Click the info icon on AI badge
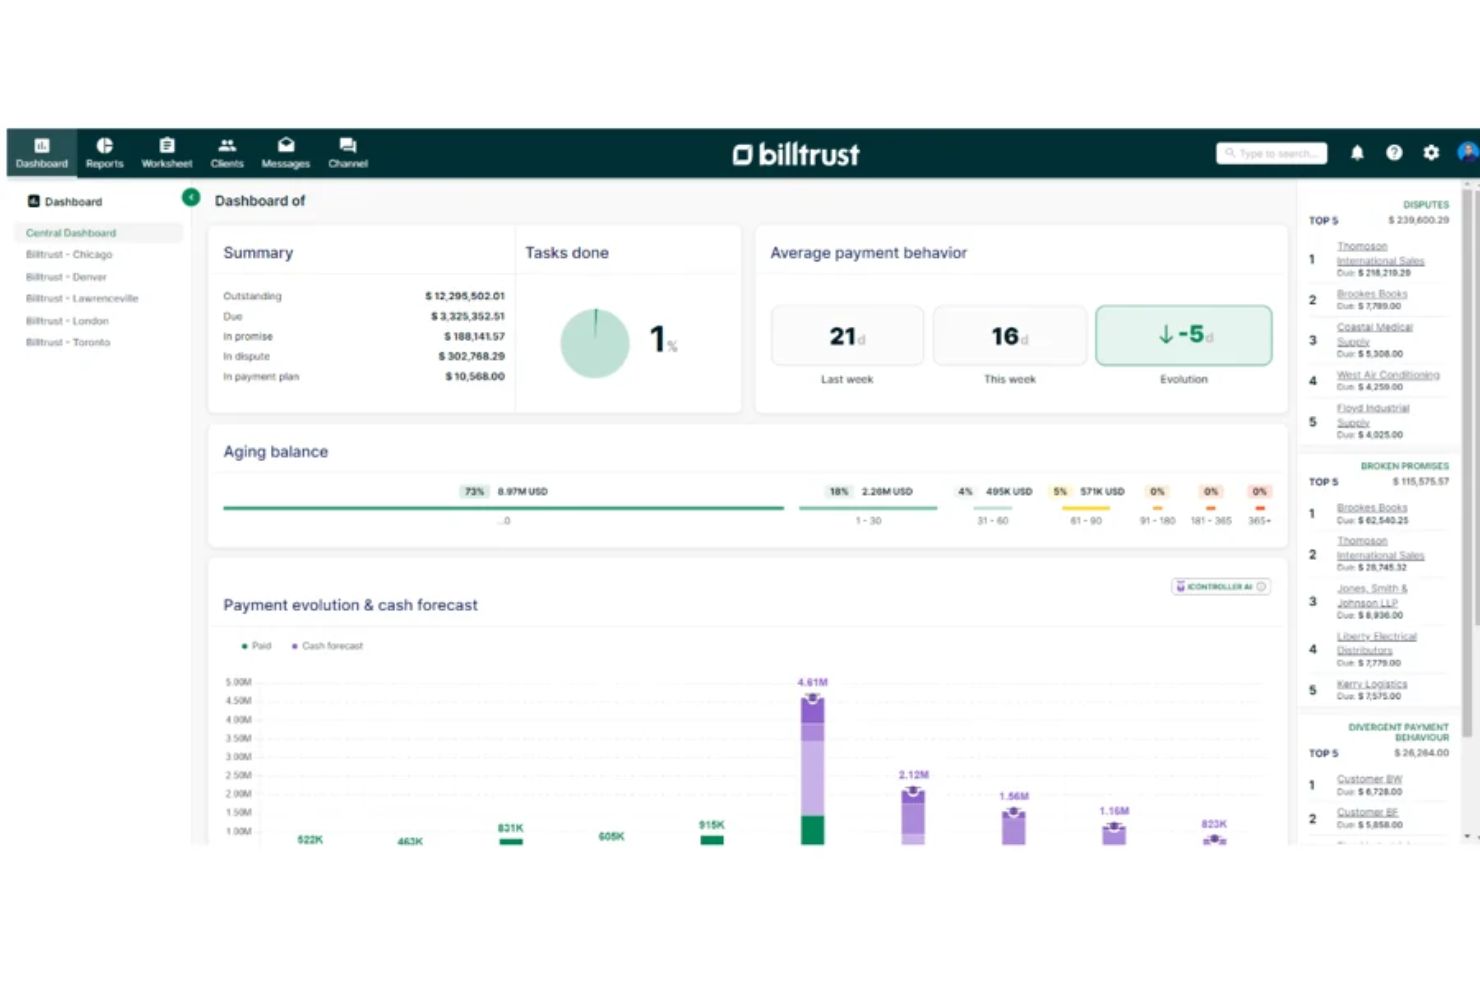1480x987 pixels. [1261, 587]
